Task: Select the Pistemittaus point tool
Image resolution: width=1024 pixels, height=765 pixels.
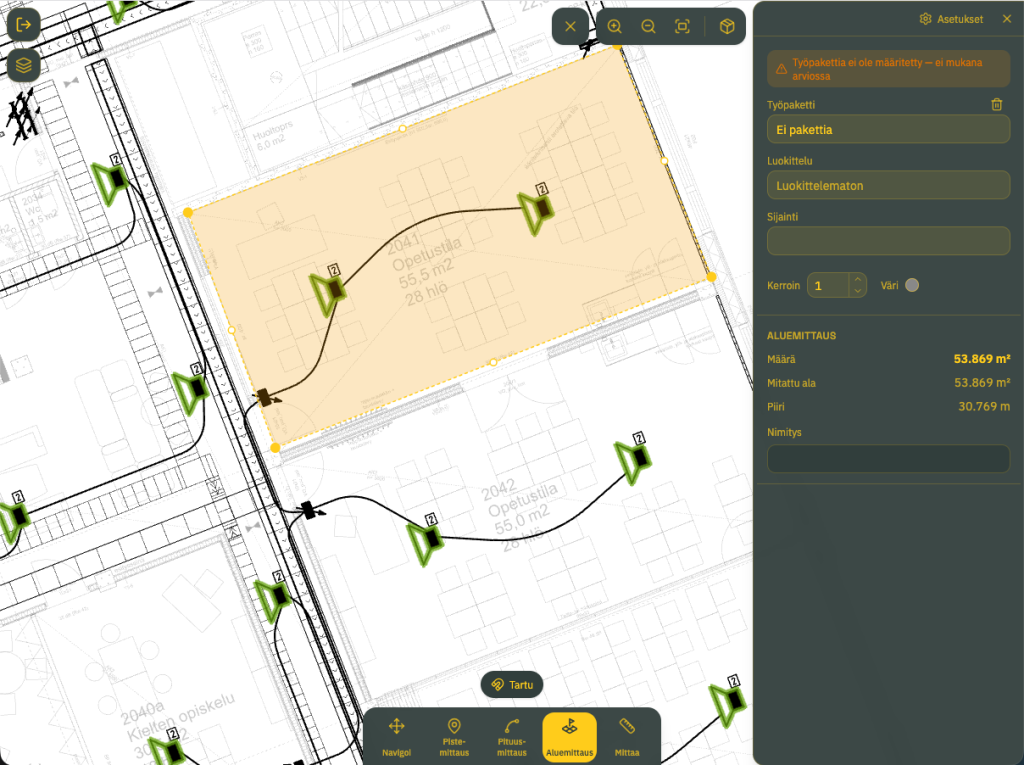Action: tap(454, 737)
